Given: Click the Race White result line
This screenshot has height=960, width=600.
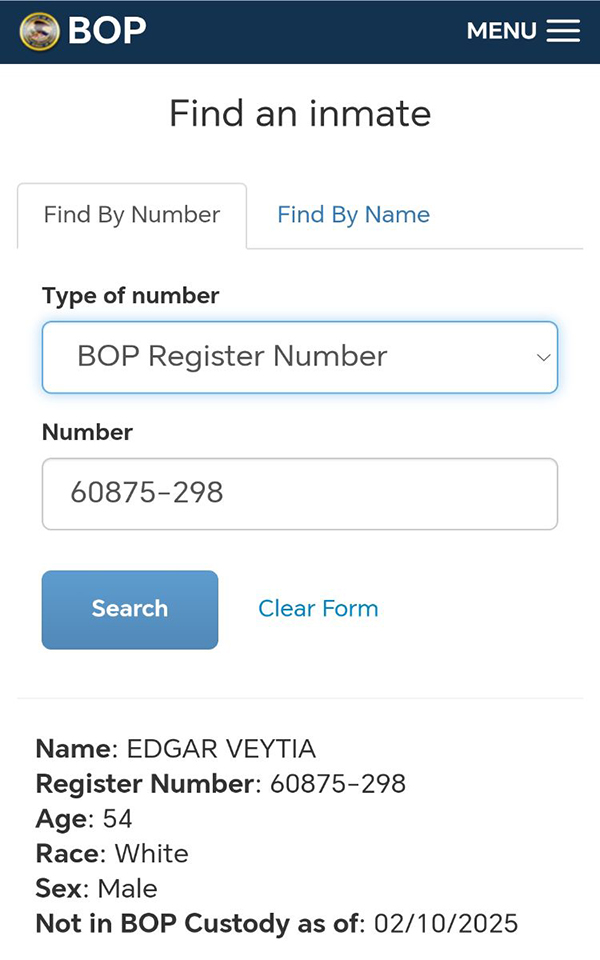Looking at the screenshot, I should 112,854.
